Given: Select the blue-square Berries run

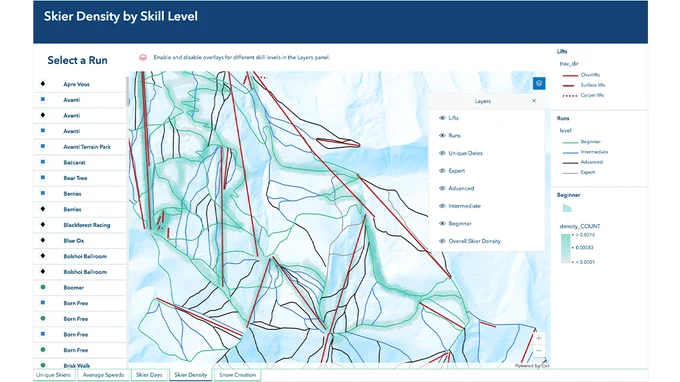Looking at the screenshot, I should 80,193.
